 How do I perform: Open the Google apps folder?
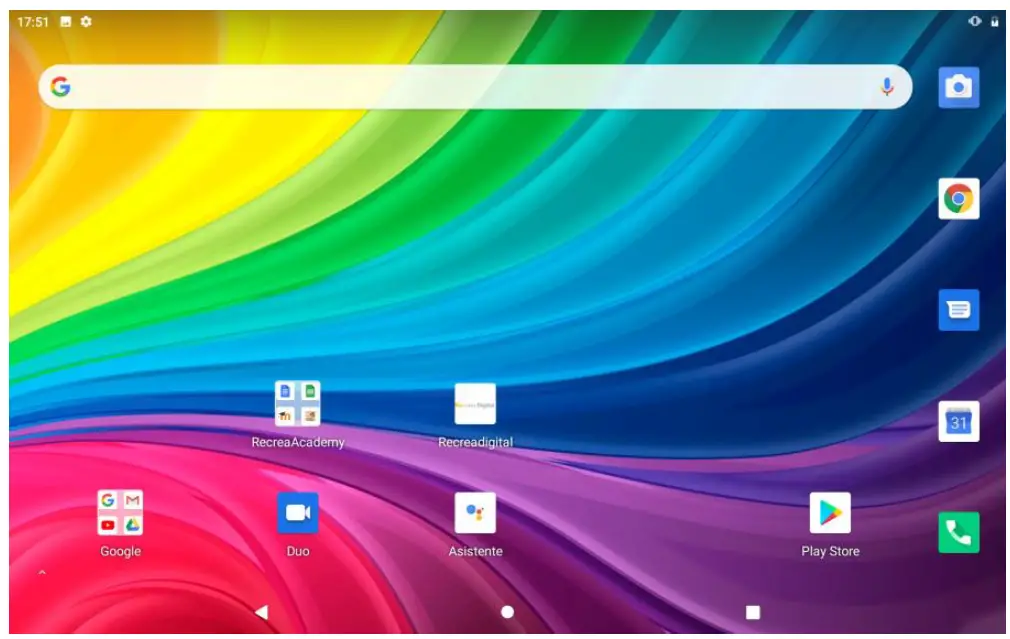[120, 513]
